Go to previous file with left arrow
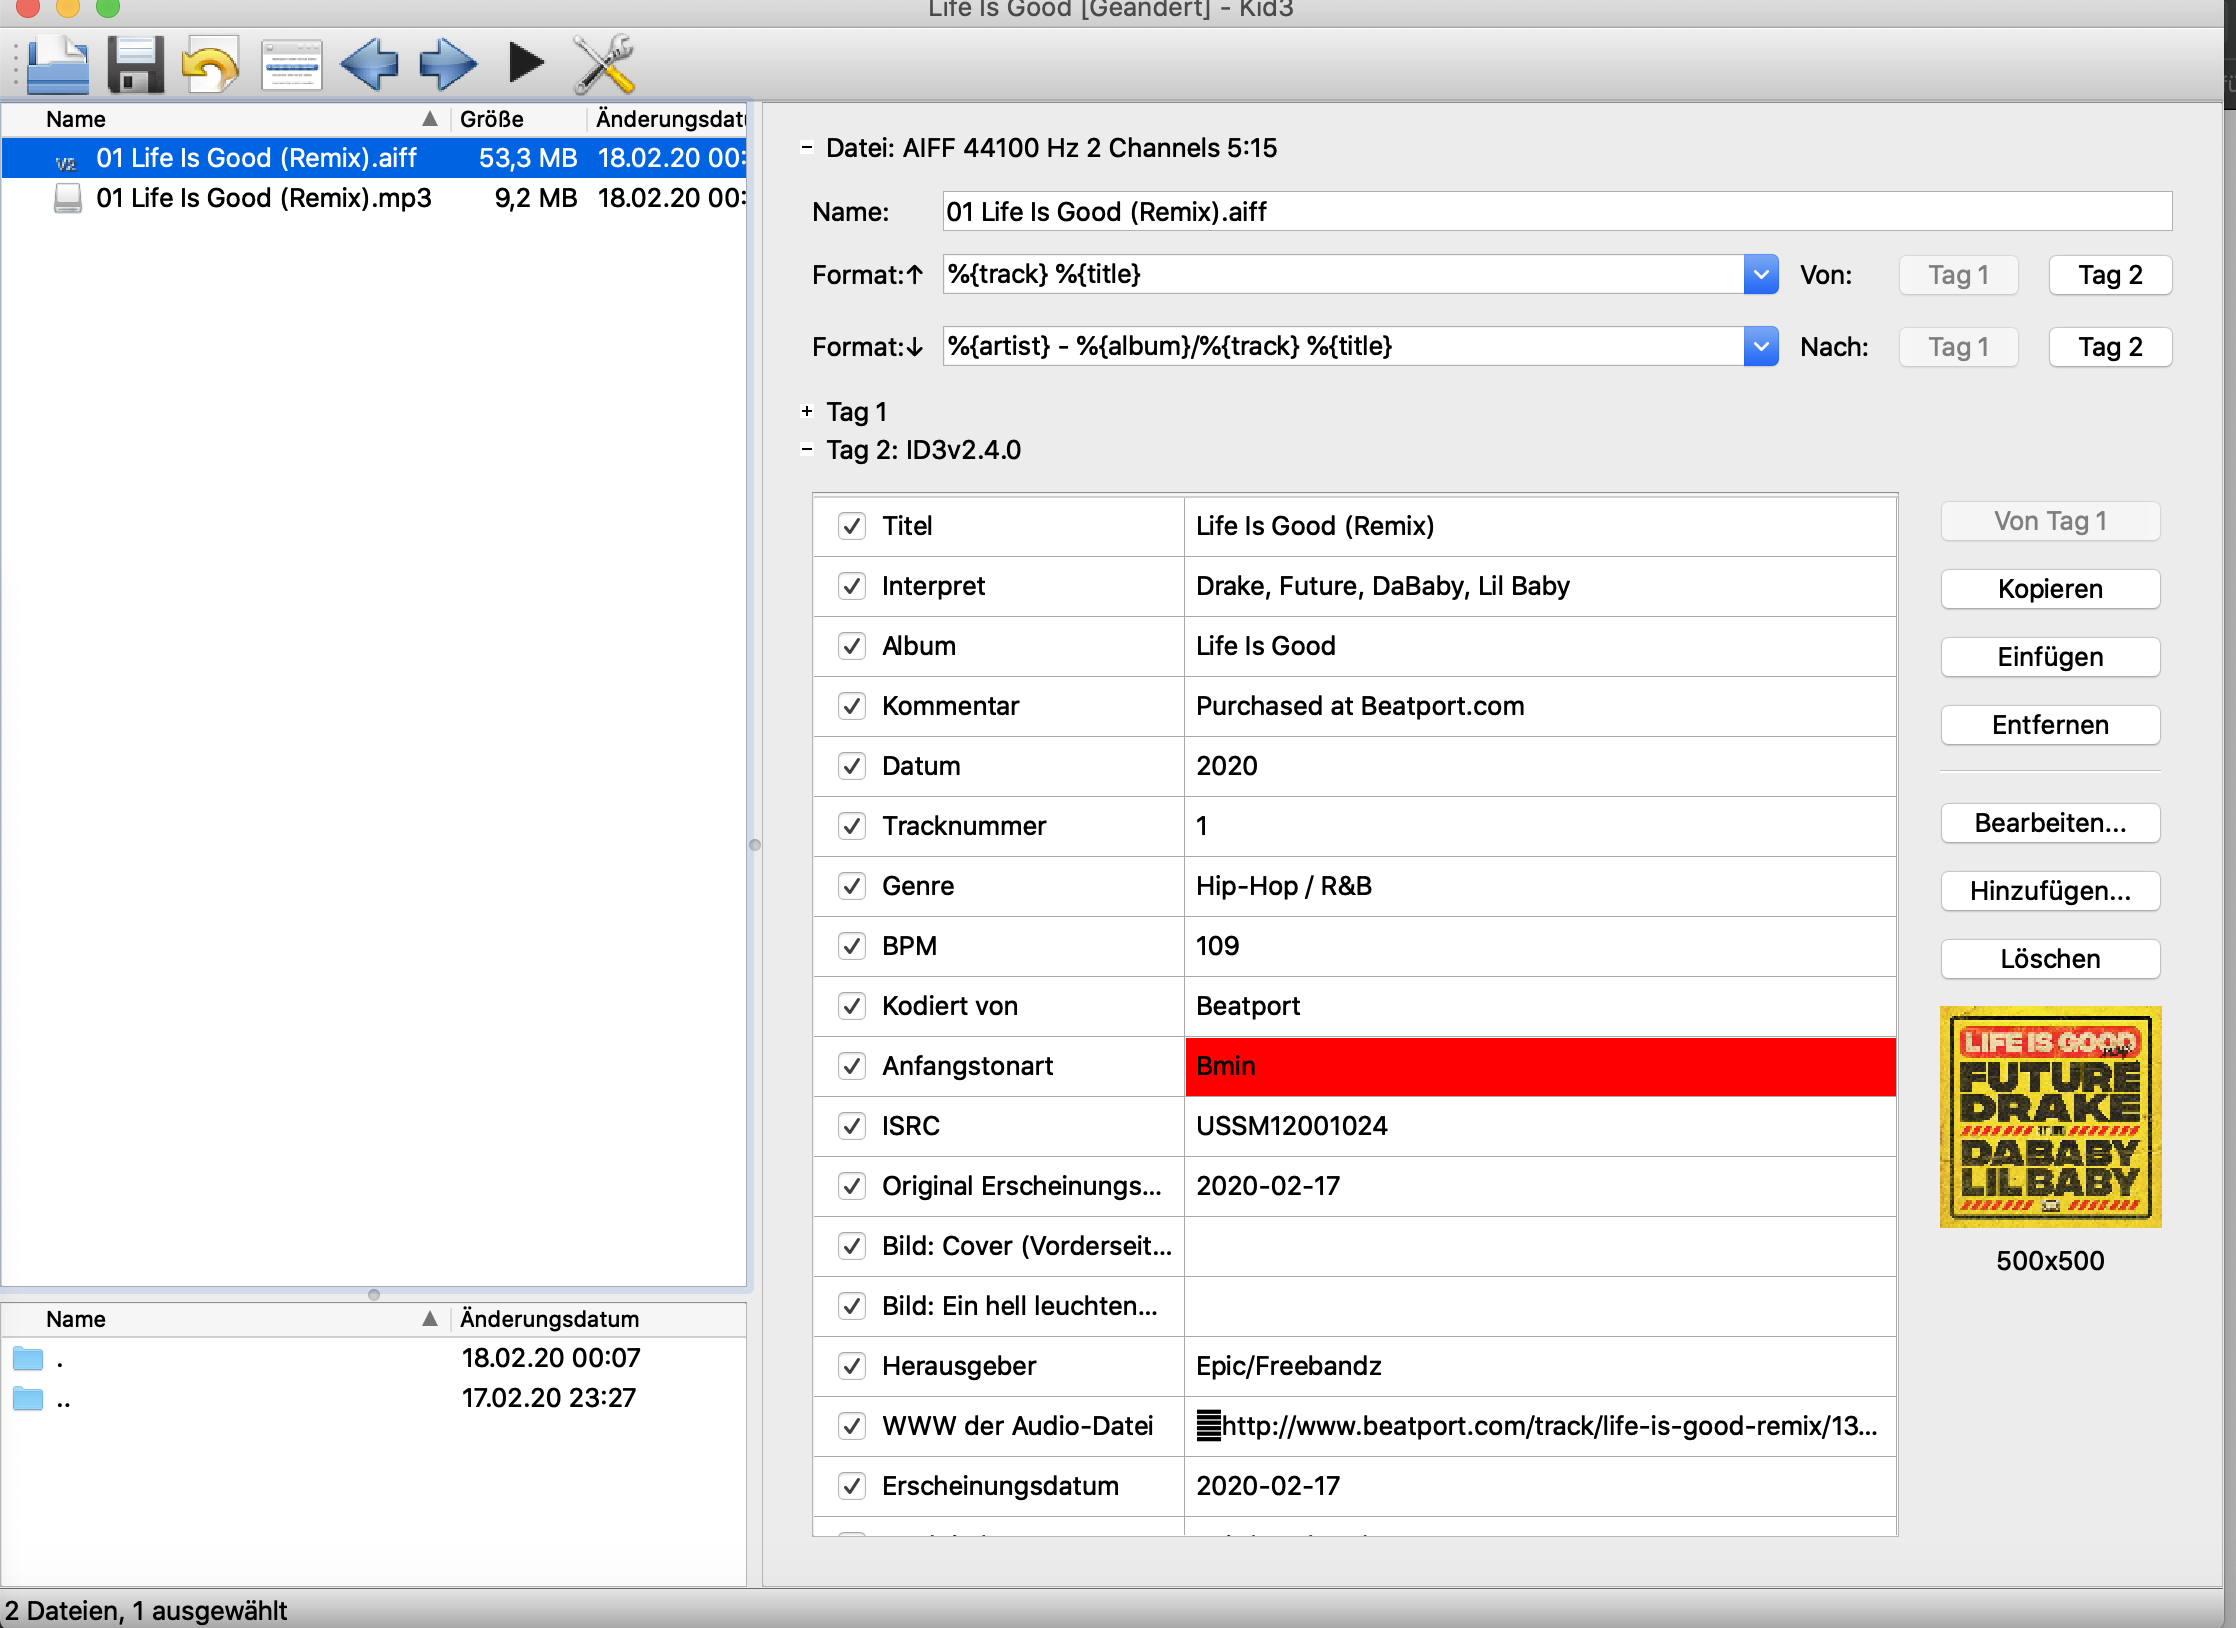Viewport: 2236px width, 1628px height. coord(369,65)
